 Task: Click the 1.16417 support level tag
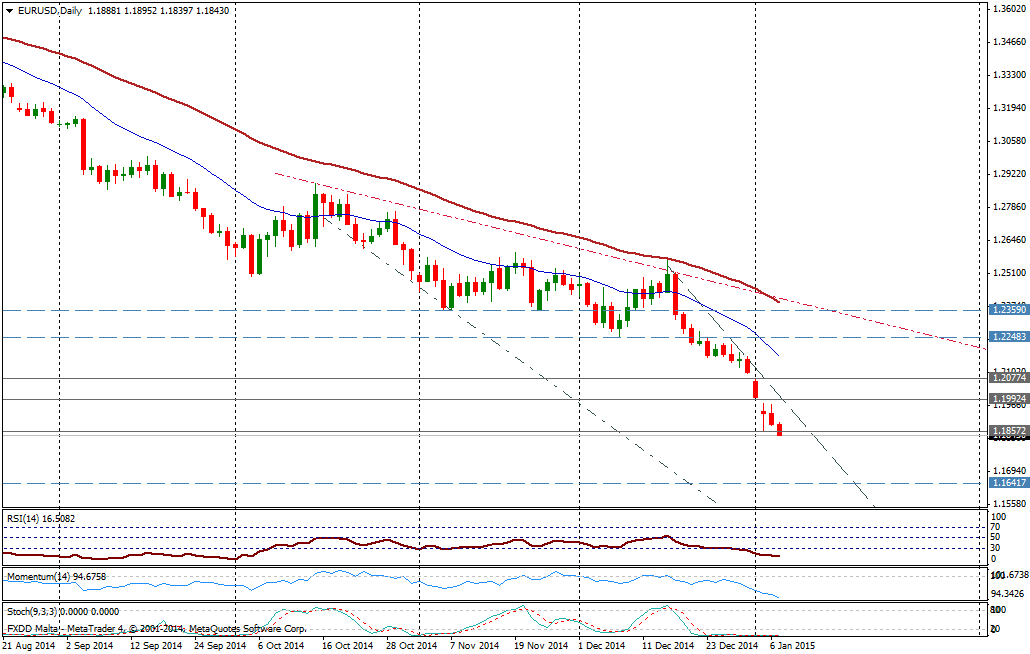1008,482
